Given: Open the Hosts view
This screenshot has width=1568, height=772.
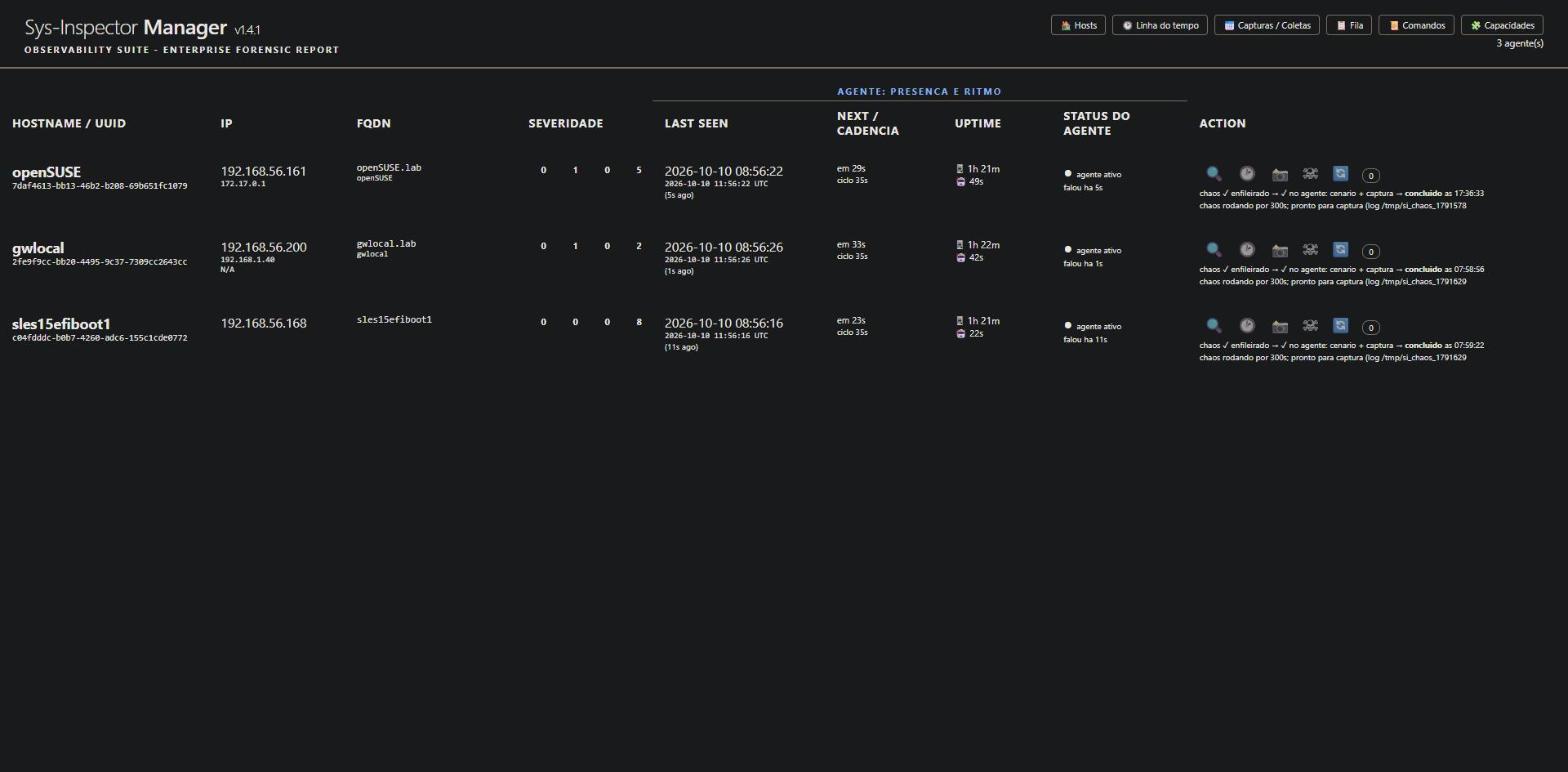Looking at the screenshot, I should 1078,25.
